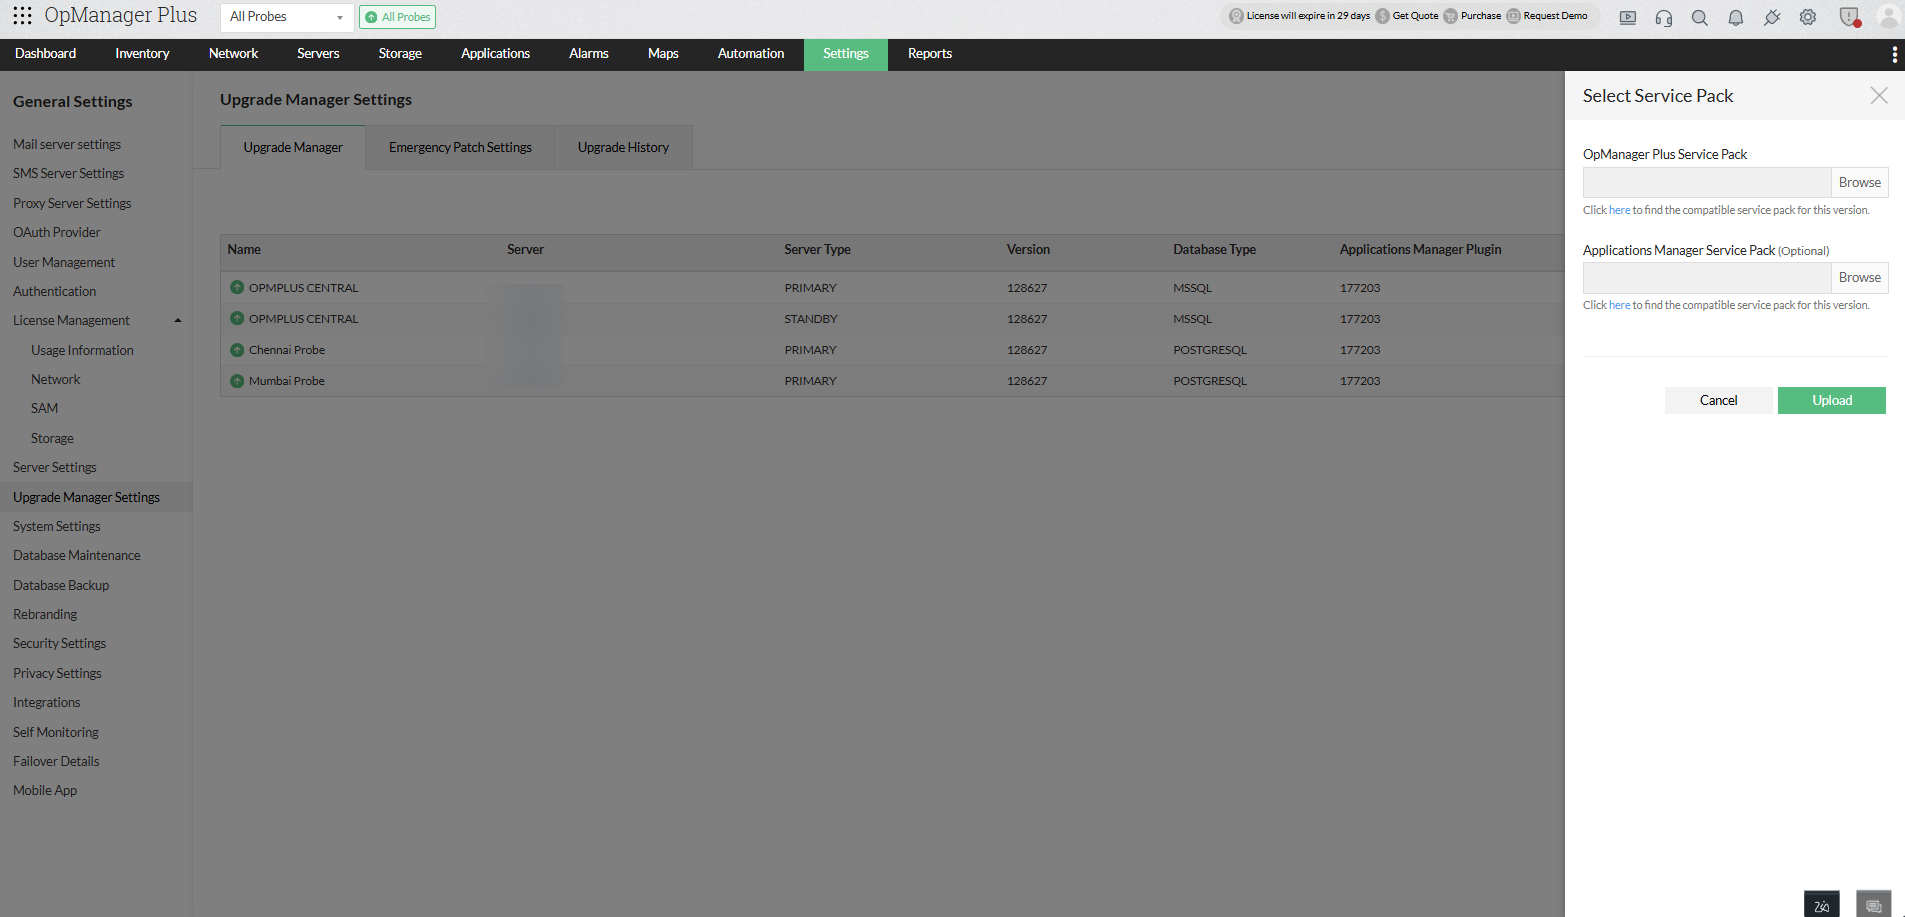Open the Applications menu
This screenshot has width=1905, height=917.
tap(495, 54)
